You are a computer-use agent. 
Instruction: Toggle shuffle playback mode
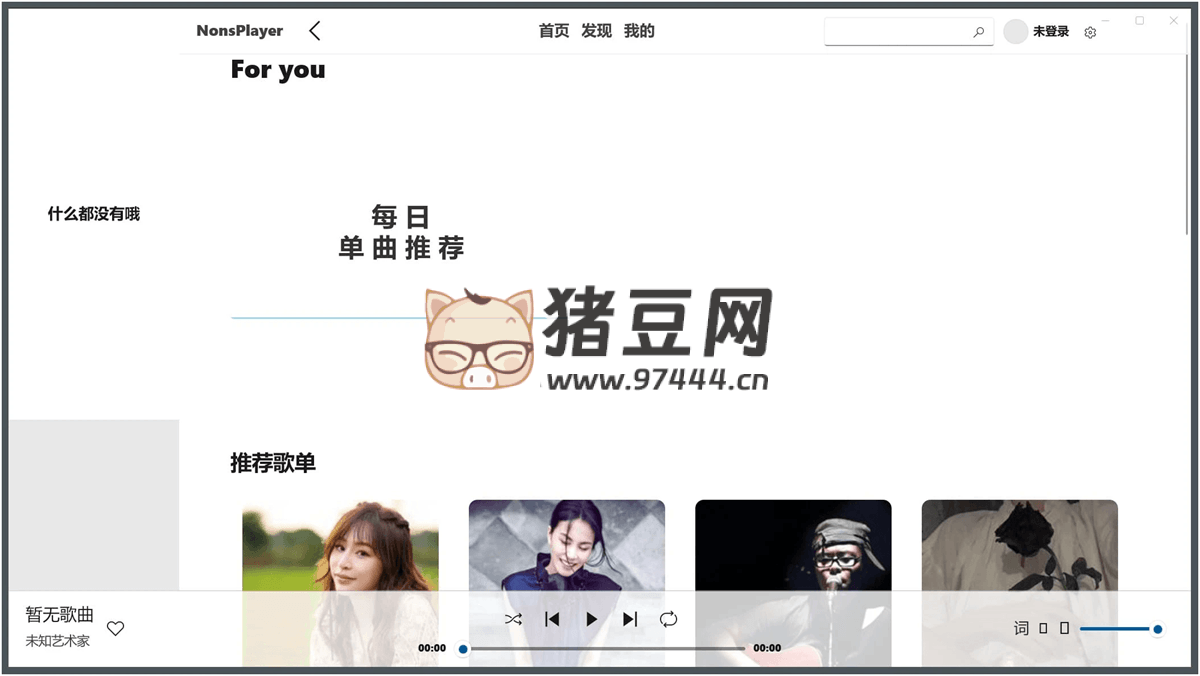pos(513,618)
